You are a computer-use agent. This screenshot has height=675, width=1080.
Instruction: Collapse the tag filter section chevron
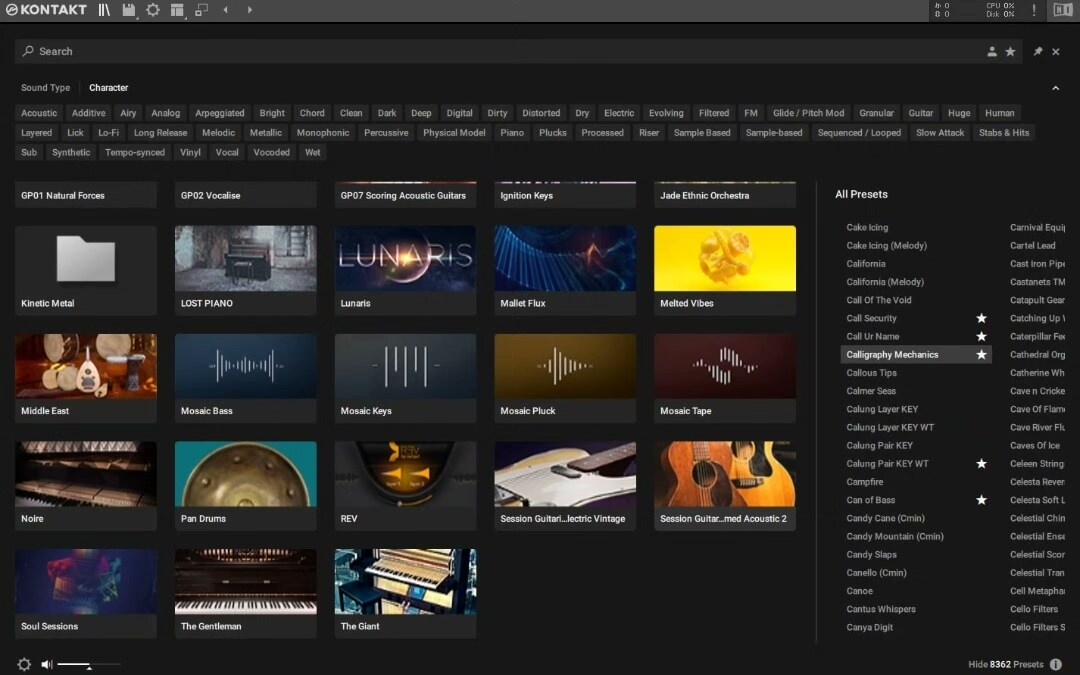click(x=1055, y=88)
